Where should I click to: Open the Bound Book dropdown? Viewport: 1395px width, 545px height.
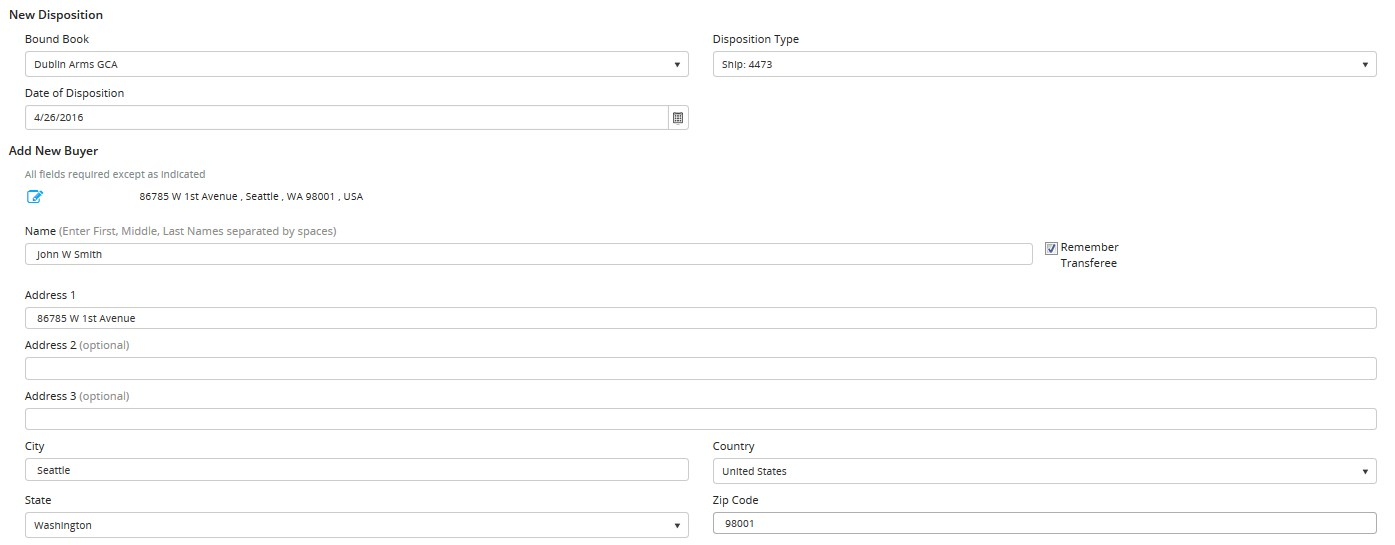[x=356, y=64]
